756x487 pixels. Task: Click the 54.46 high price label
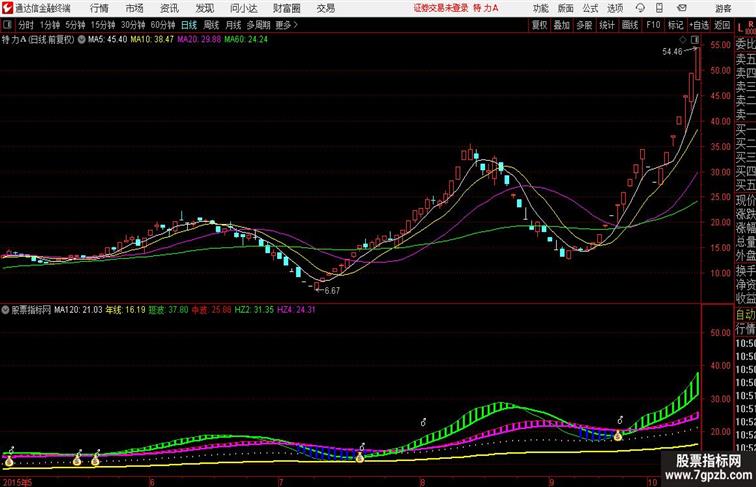tap(672, 52)
